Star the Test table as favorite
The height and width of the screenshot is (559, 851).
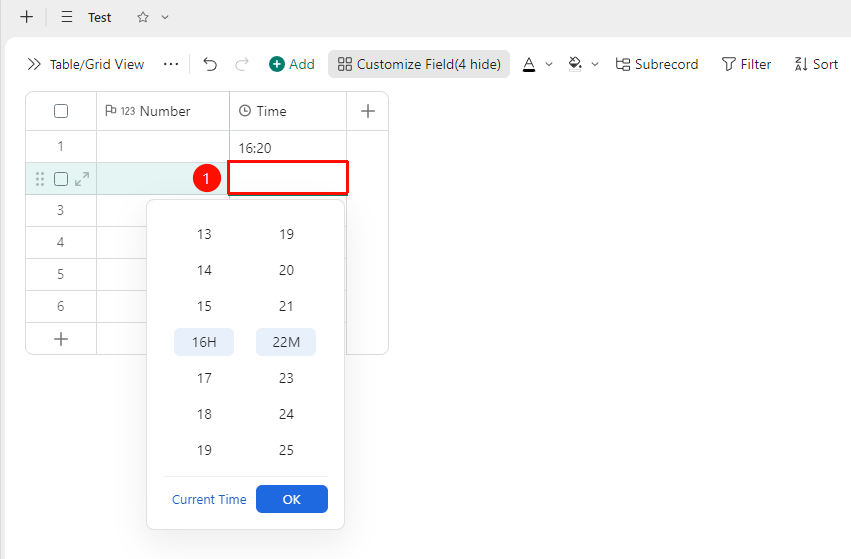pos(143,17)
